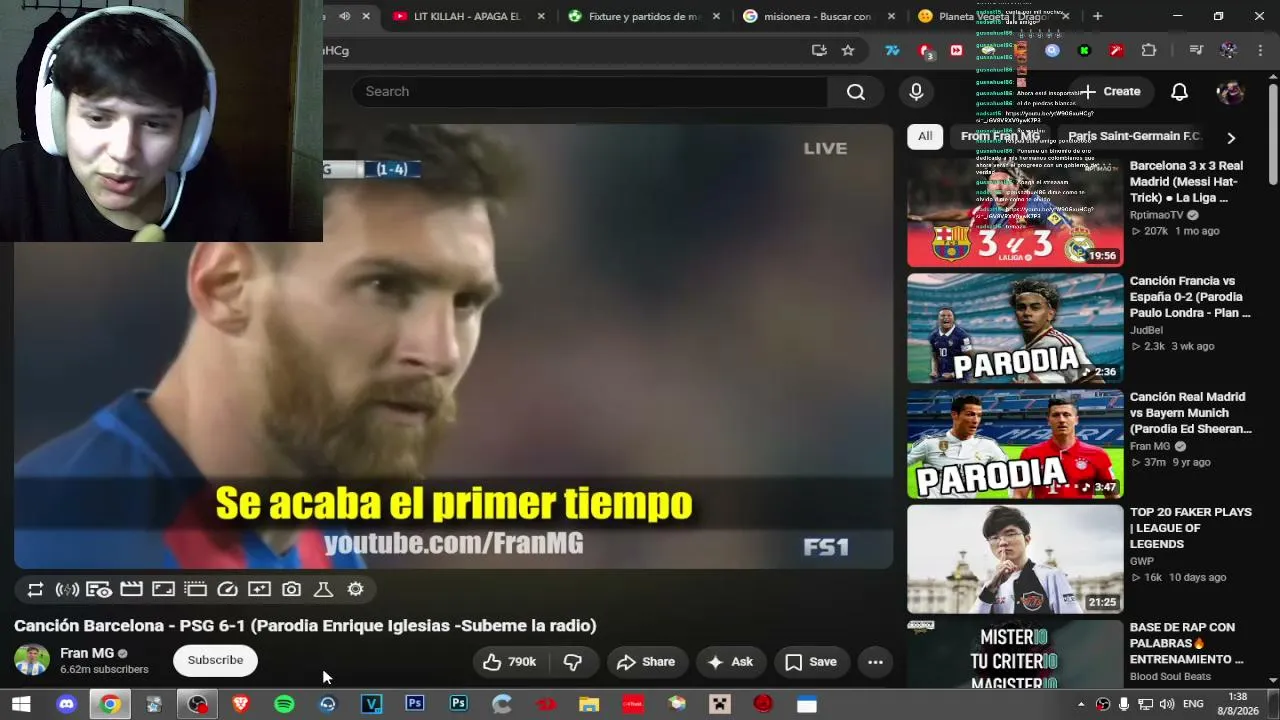Open the "Canción Francia vs España 0-2" thumbnail

point(1015,329)
